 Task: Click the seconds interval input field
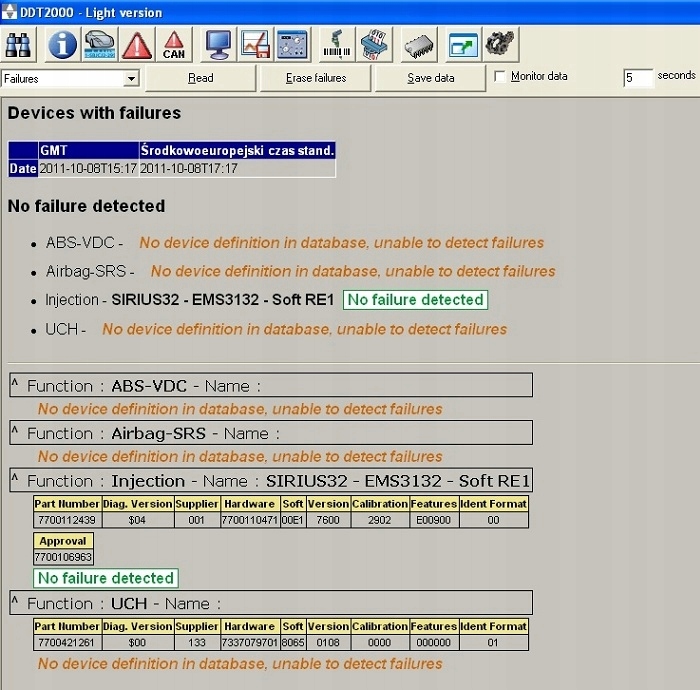[638, 78]
